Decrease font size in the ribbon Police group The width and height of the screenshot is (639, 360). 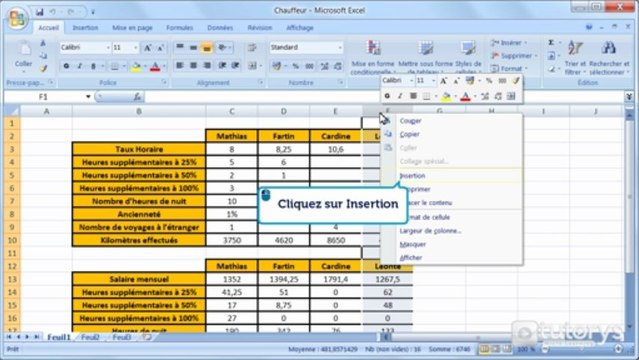click(x=161, y=48)
